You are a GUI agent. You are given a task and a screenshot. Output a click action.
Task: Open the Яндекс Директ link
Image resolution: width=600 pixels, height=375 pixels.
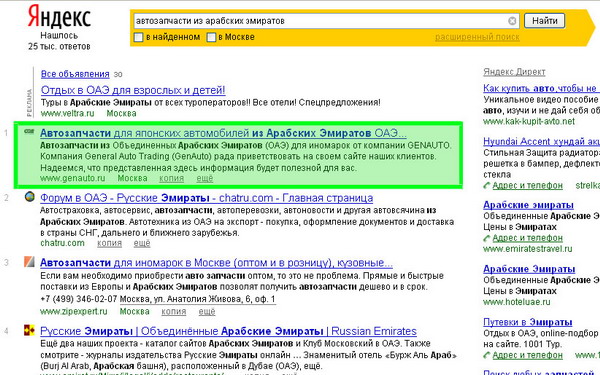click(x=514, y=72)
